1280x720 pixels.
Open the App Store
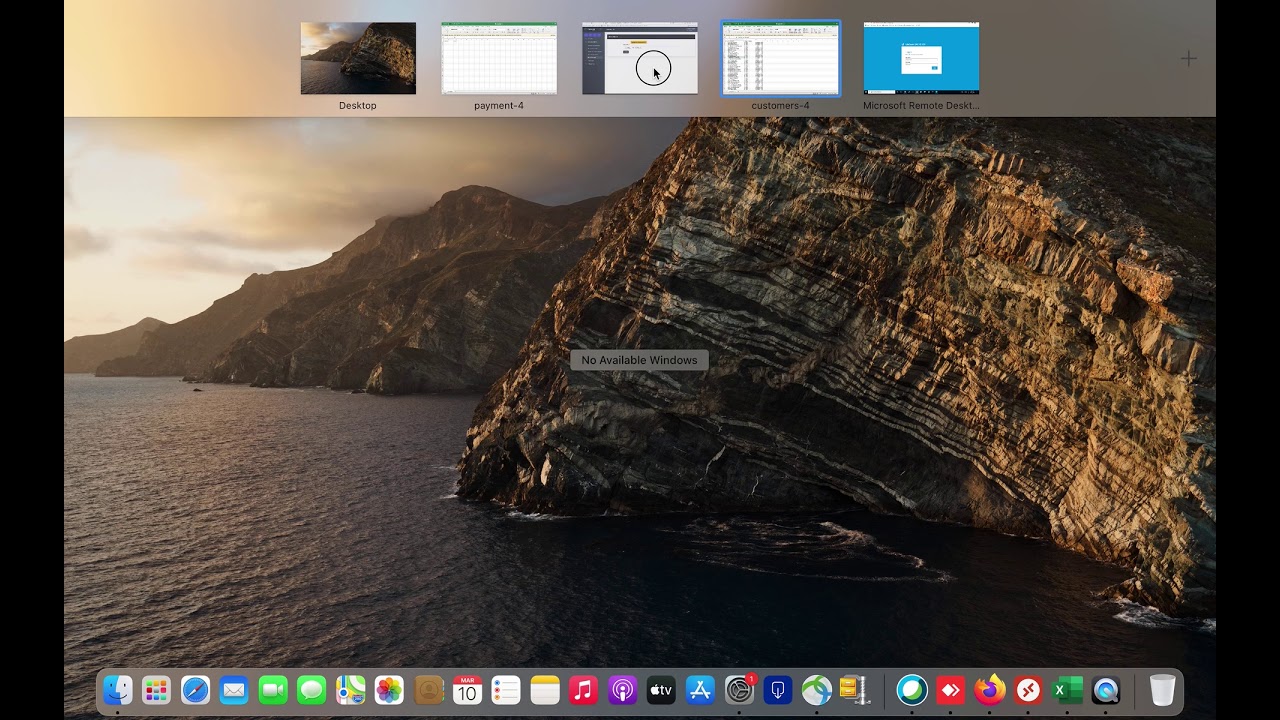click(700, 690)
